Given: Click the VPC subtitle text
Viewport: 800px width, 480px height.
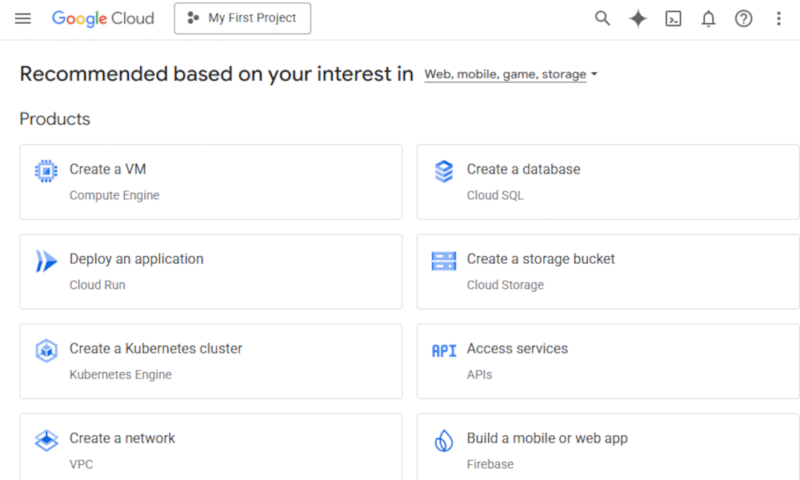Looking at the screenshot, I should tap(81, 465).
